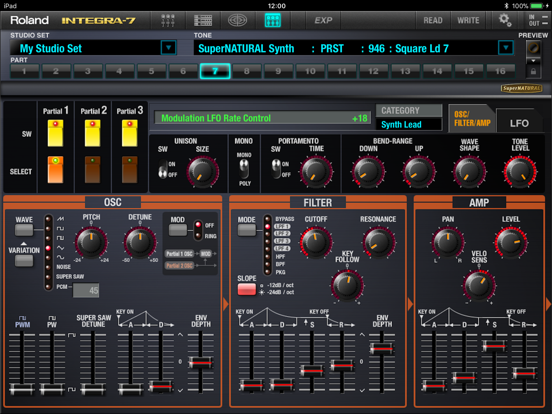Viewport: 552px width, 414px height.
Task: Expand the small arrow below Preview
Action: [533, 61]
